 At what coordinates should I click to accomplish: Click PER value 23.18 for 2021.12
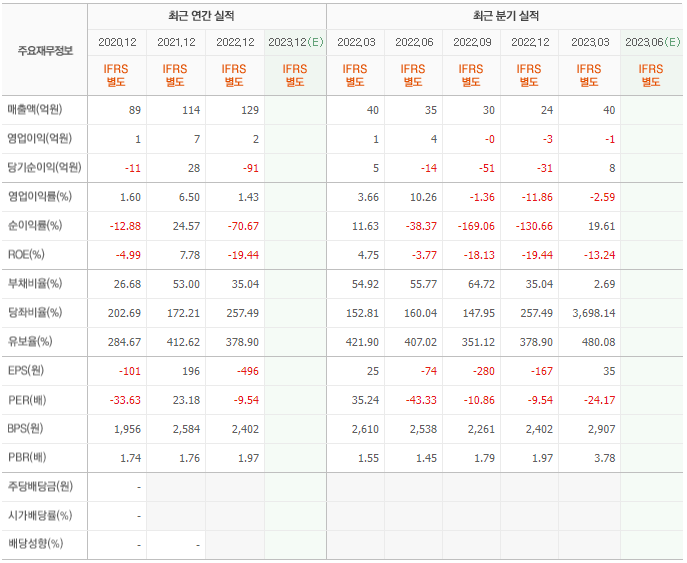[x=187, y=400]
